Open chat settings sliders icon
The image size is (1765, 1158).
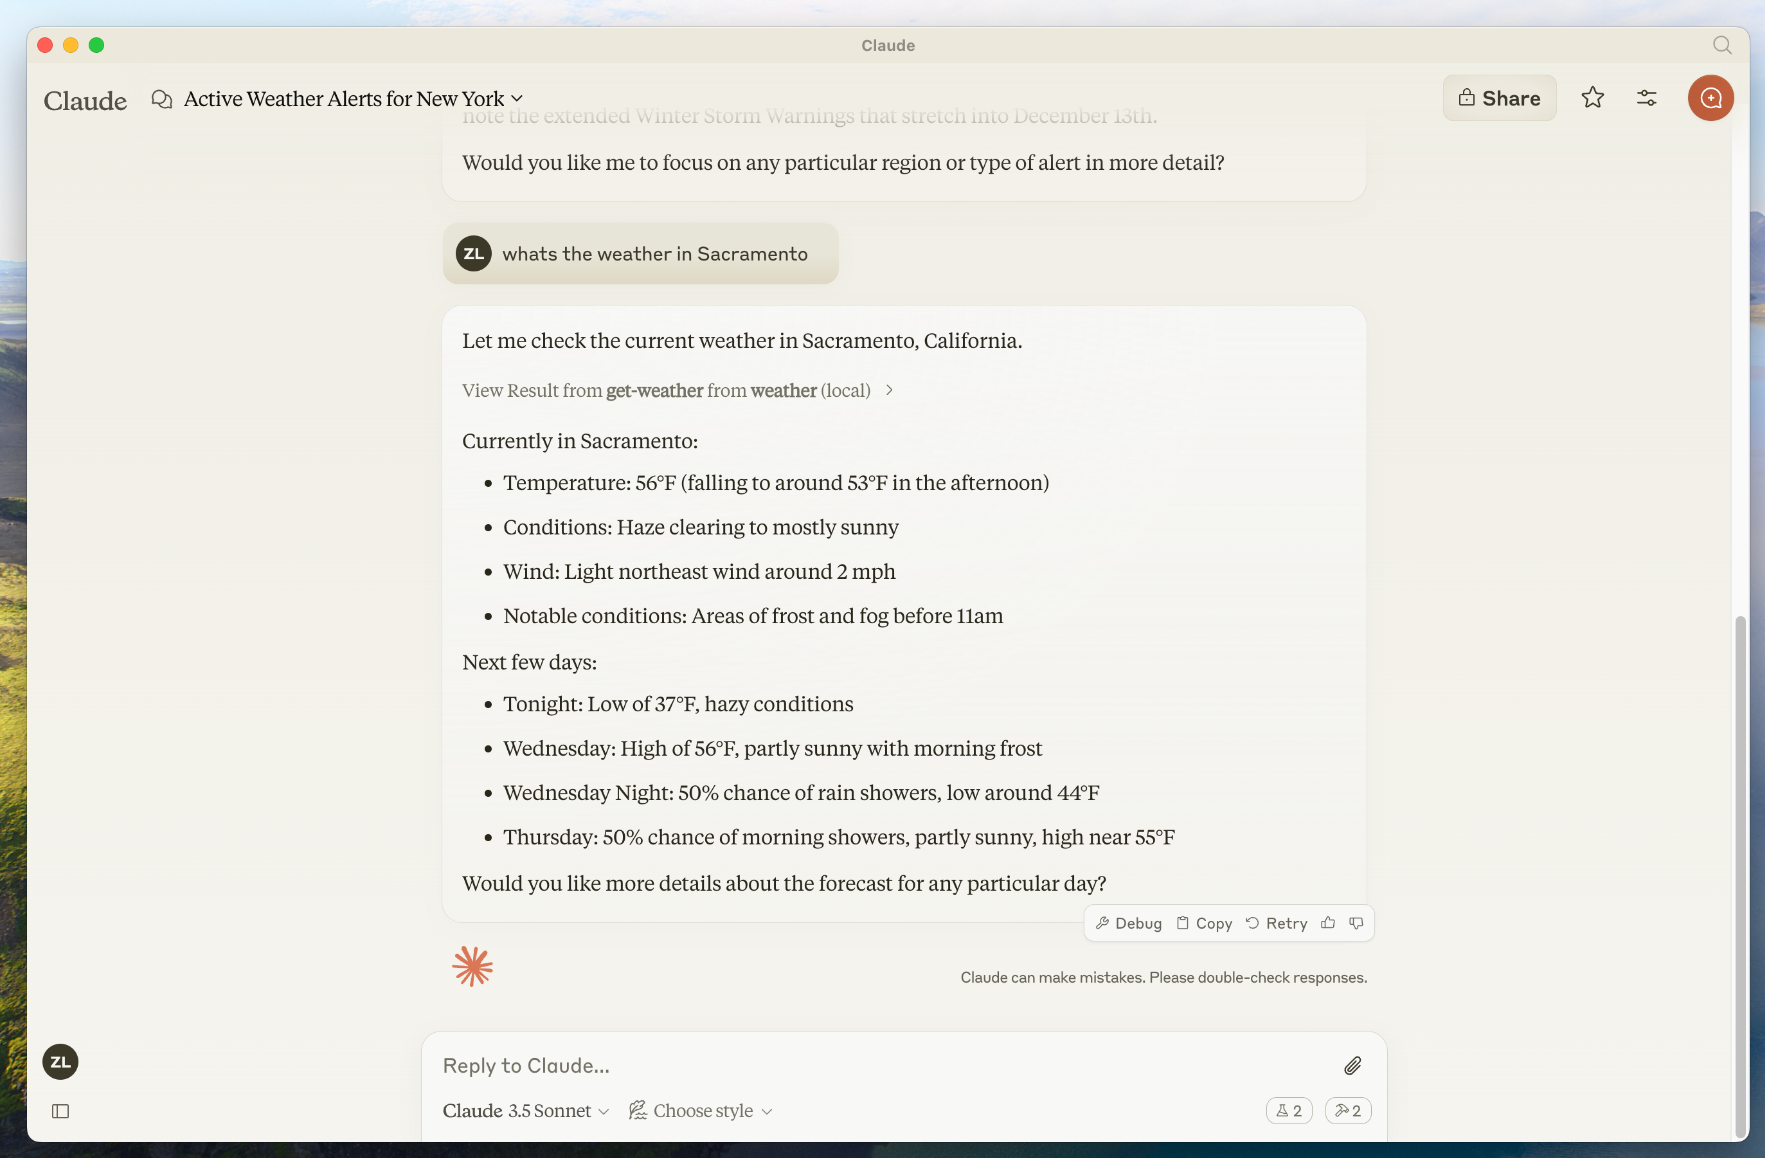pyautogui.click(x=1646, y=98)
